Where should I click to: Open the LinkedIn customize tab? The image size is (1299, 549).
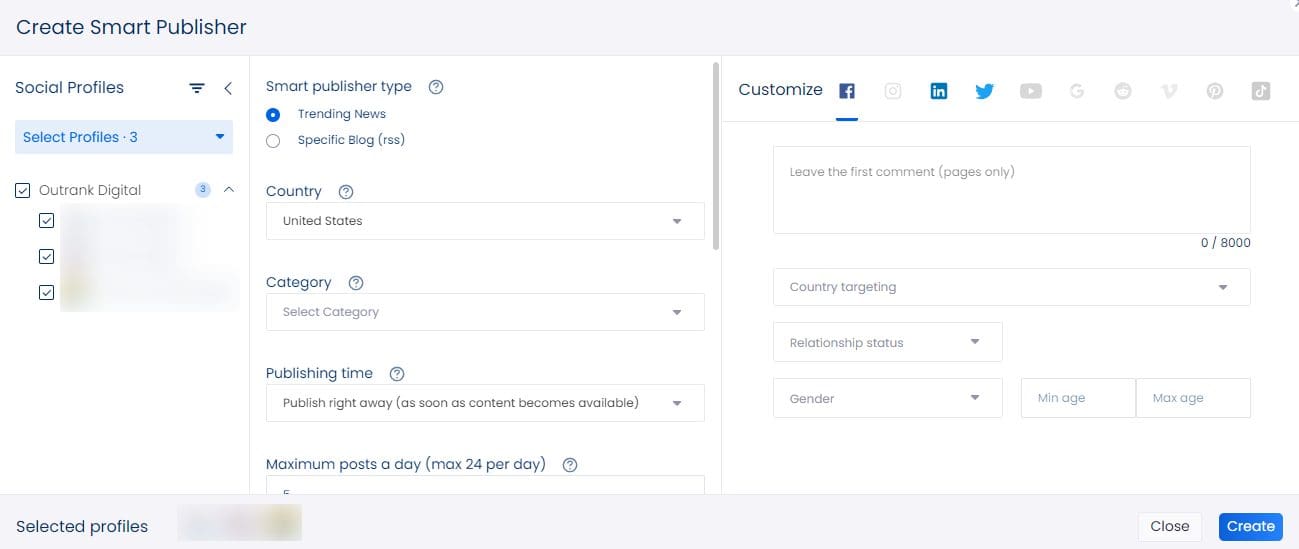click(939, 91)
